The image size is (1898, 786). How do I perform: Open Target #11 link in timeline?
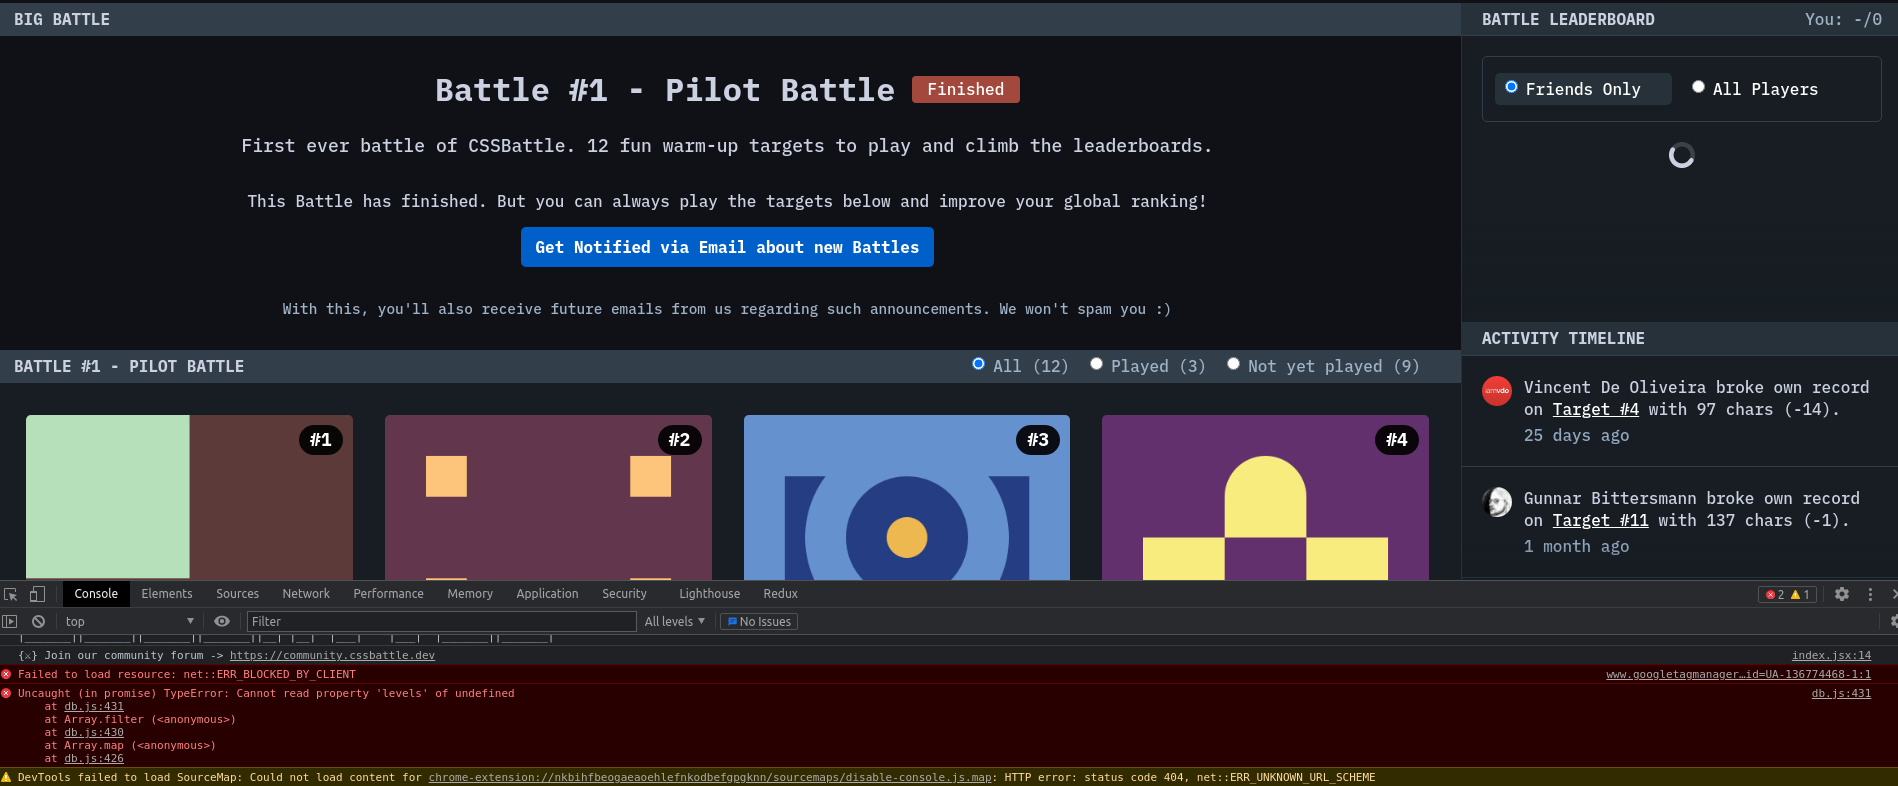[1600, 520]
